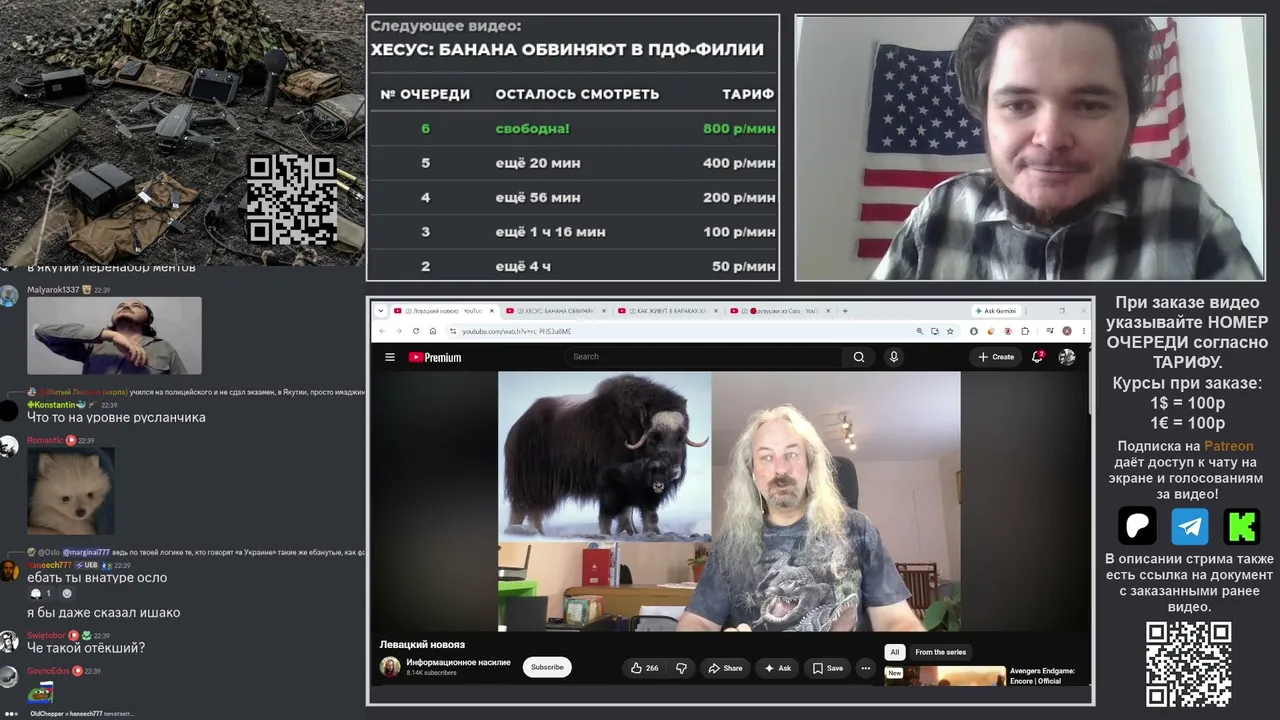Zoom the page with the magnifier icon in address bar

tap(919, 331)
